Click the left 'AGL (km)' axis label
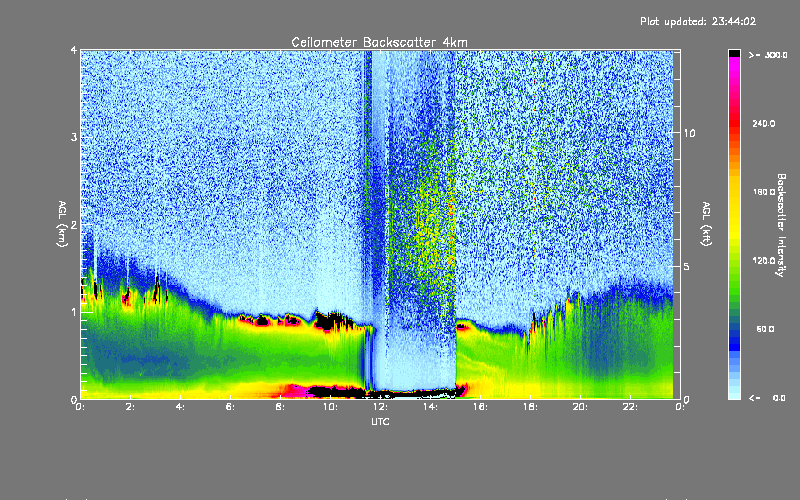This screenshot has width=800, height=500. point(62,224)
